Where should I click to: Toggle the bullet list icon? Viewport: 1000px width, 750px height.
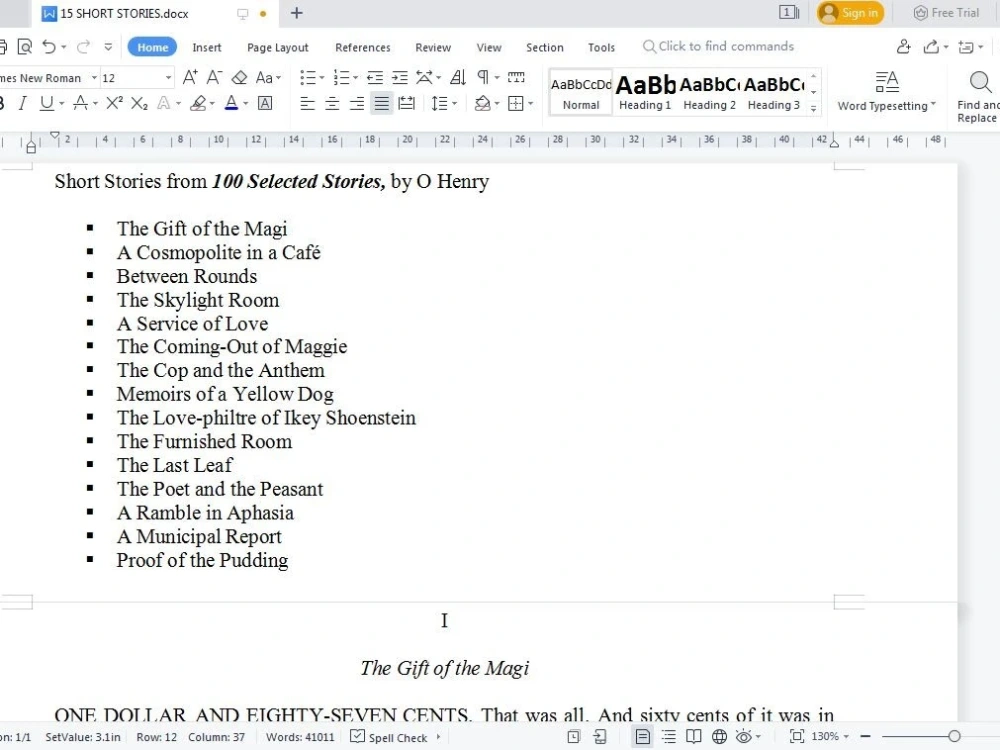309,77
